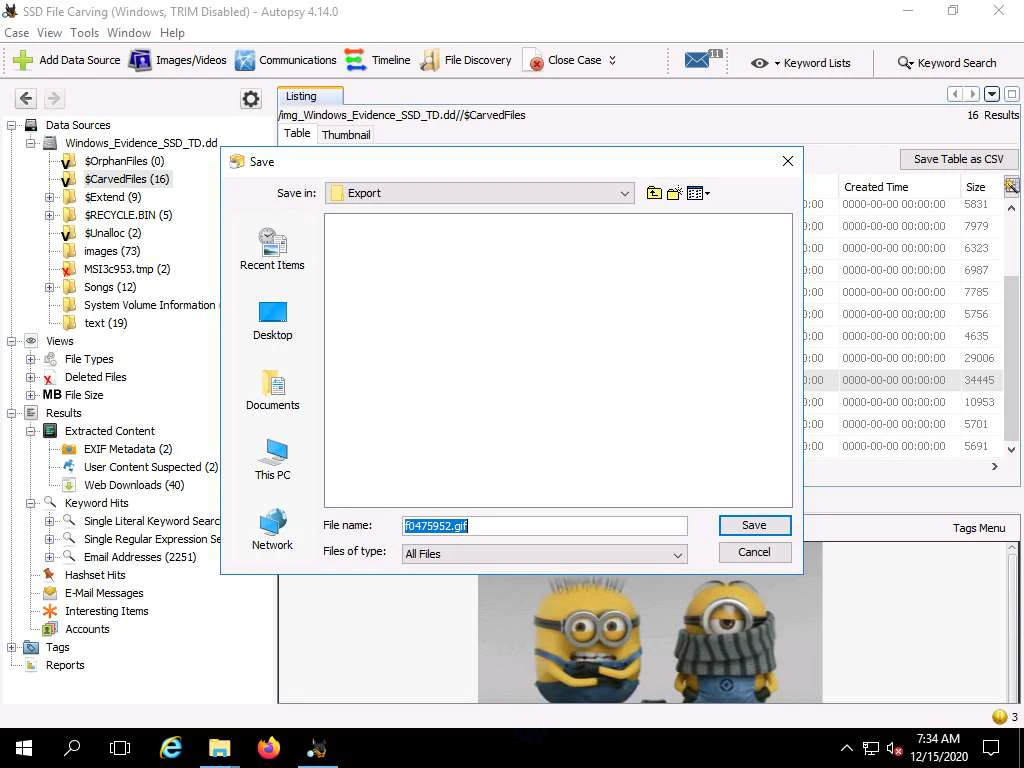Open the Tools menu
The width and height of the screenshot is (1024, 768).
coord(84,33)
